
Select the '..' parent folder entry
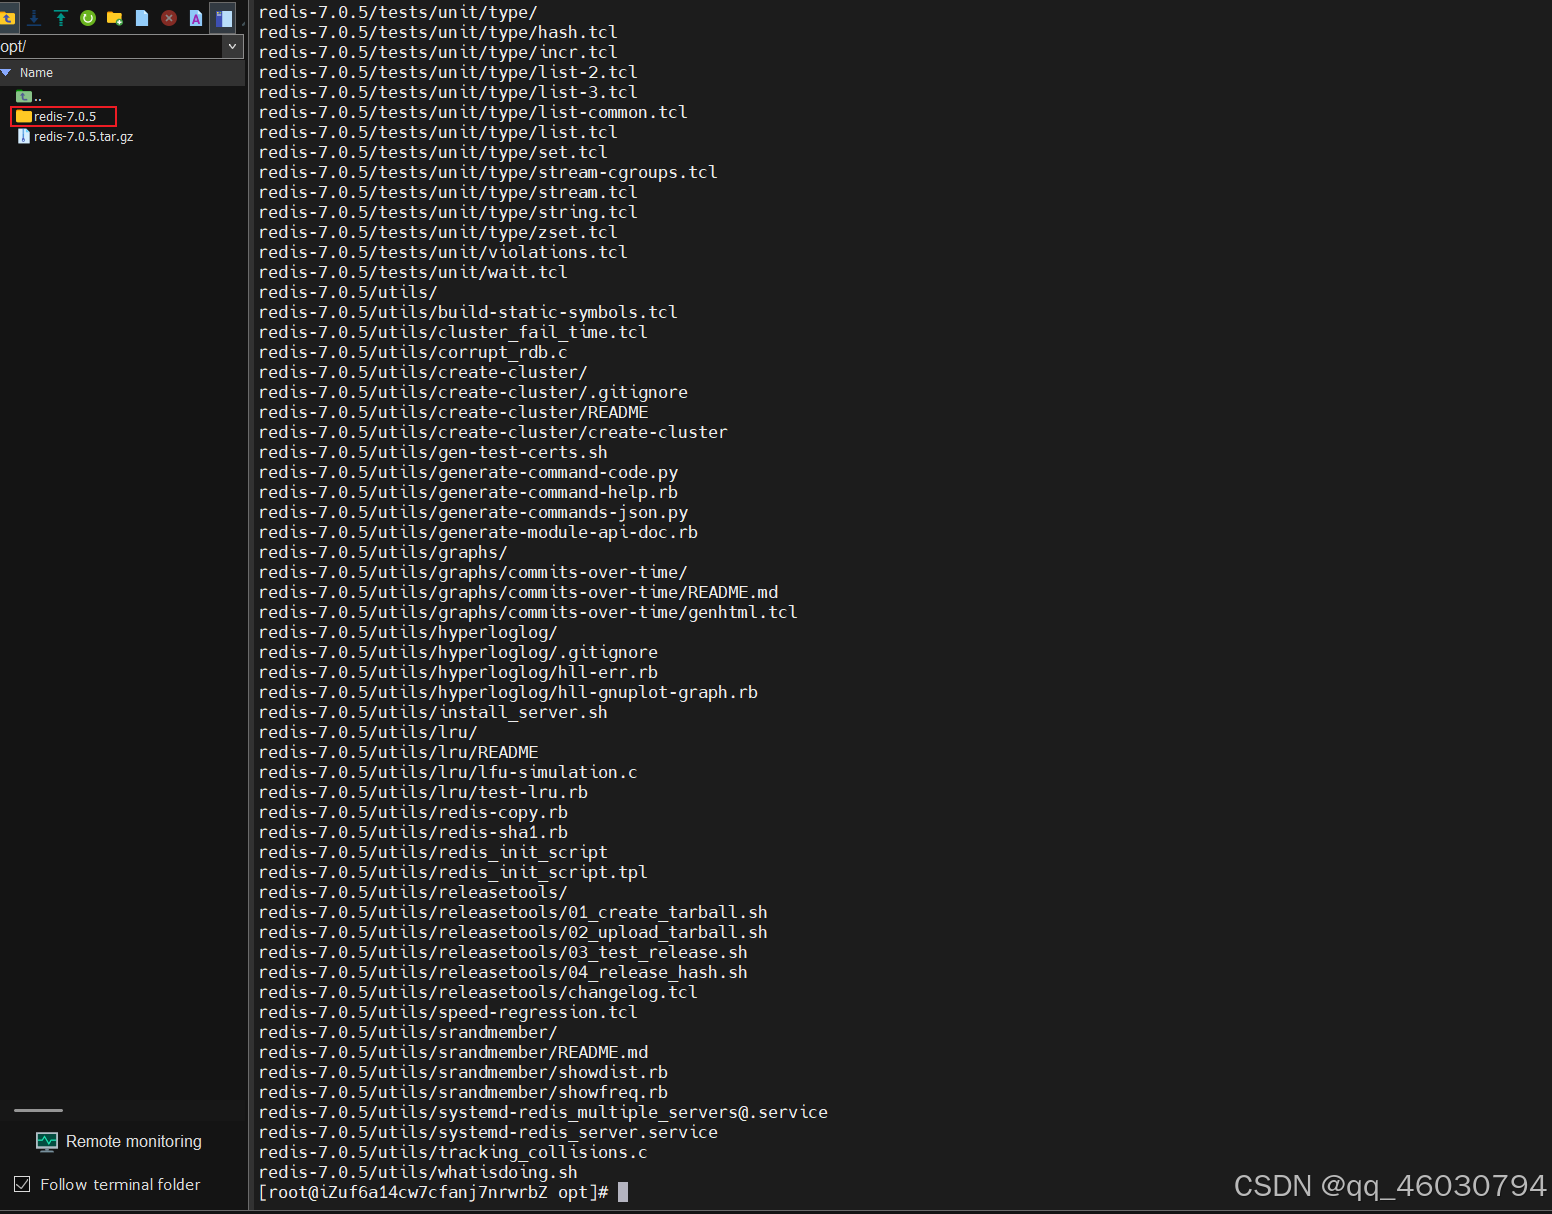[29, 96]
